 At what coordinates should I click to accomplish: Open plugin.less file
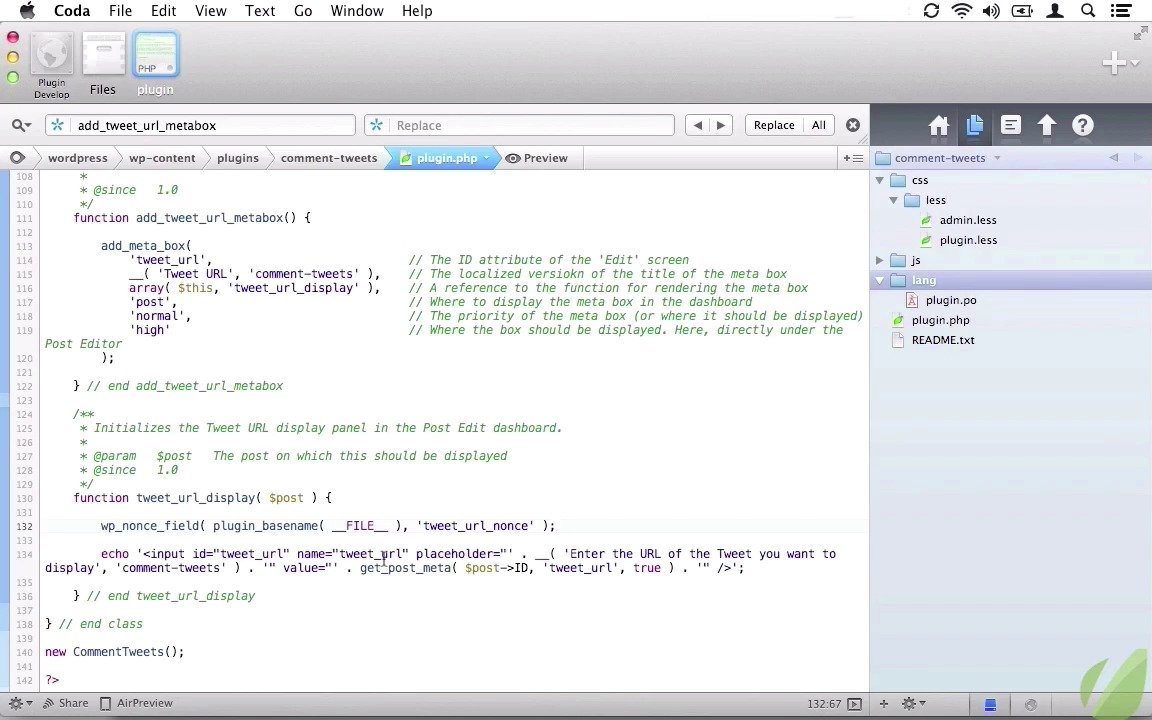tap(968, 240)
